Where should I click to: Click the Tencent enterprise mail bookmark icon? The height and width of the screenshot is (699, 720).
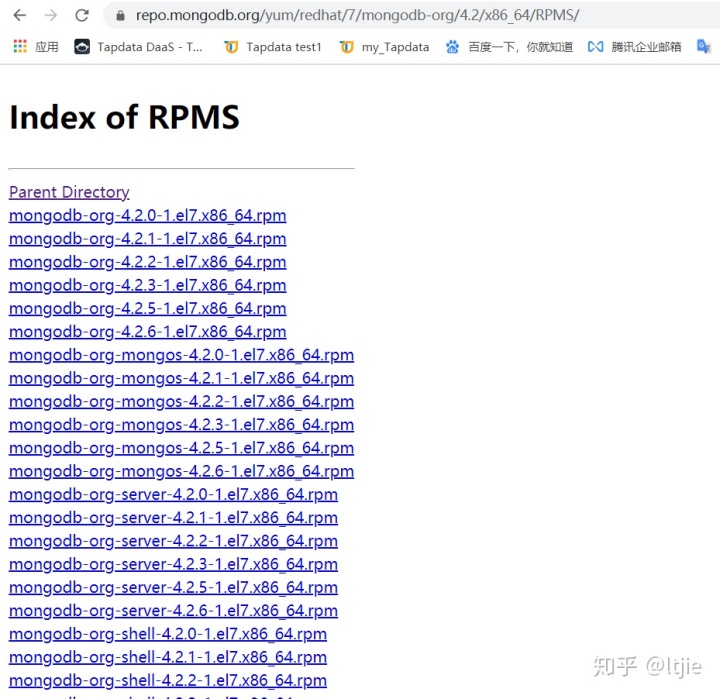coord(596,47)
